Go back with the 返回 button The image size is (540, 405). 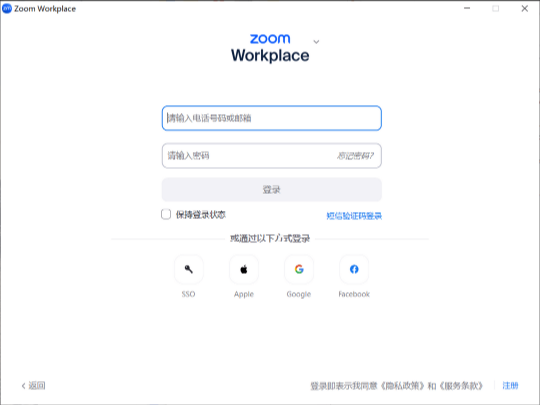pyautogui.click(x=33, y=385)
